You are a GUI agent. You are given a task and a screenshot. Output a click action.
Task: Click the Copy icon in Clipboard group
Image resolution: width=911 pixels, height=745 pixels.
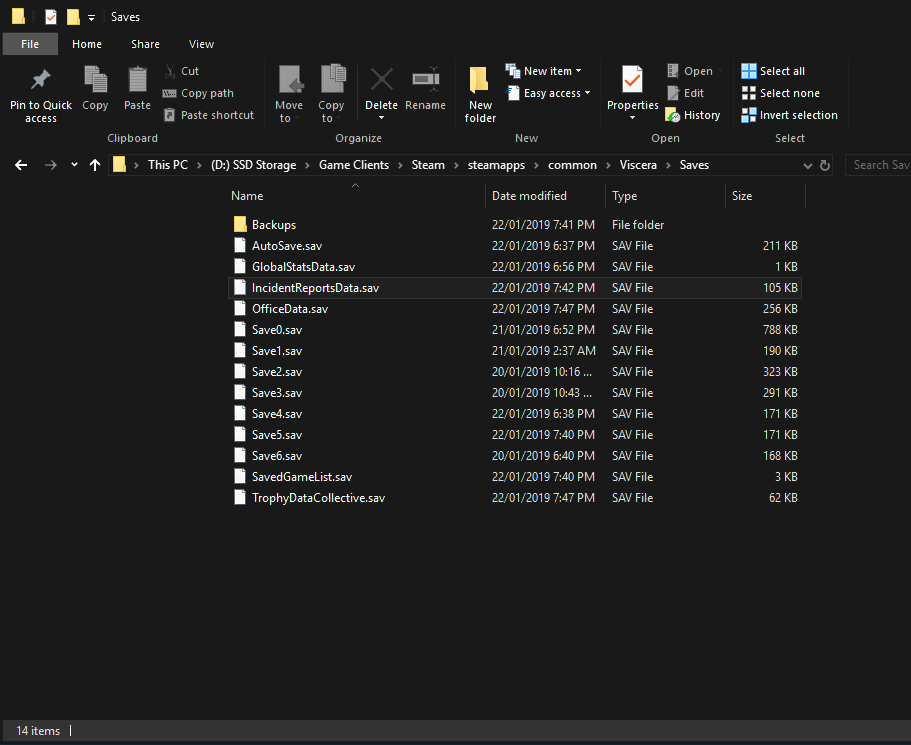click(x=95, y=80)
